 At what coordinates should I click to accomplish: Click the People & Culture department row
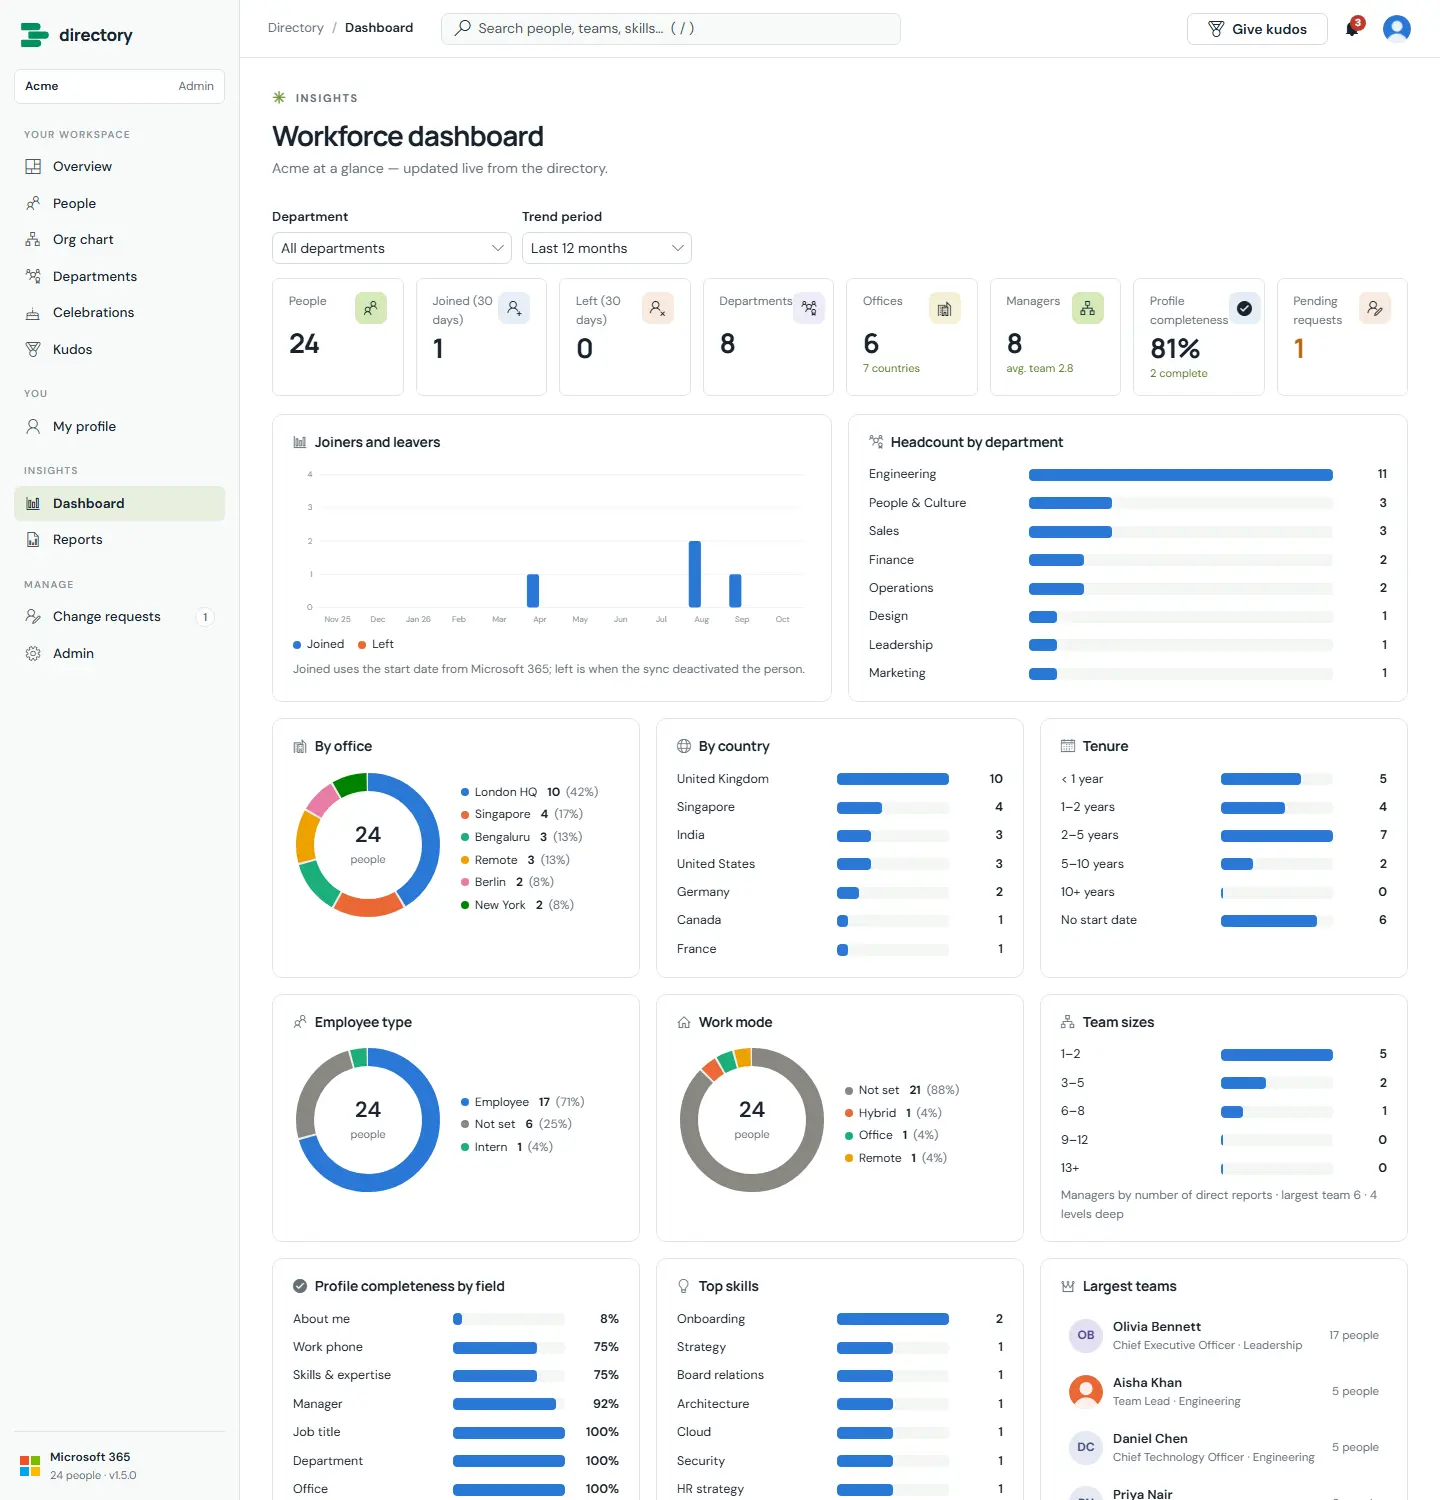click(1128, 503)
